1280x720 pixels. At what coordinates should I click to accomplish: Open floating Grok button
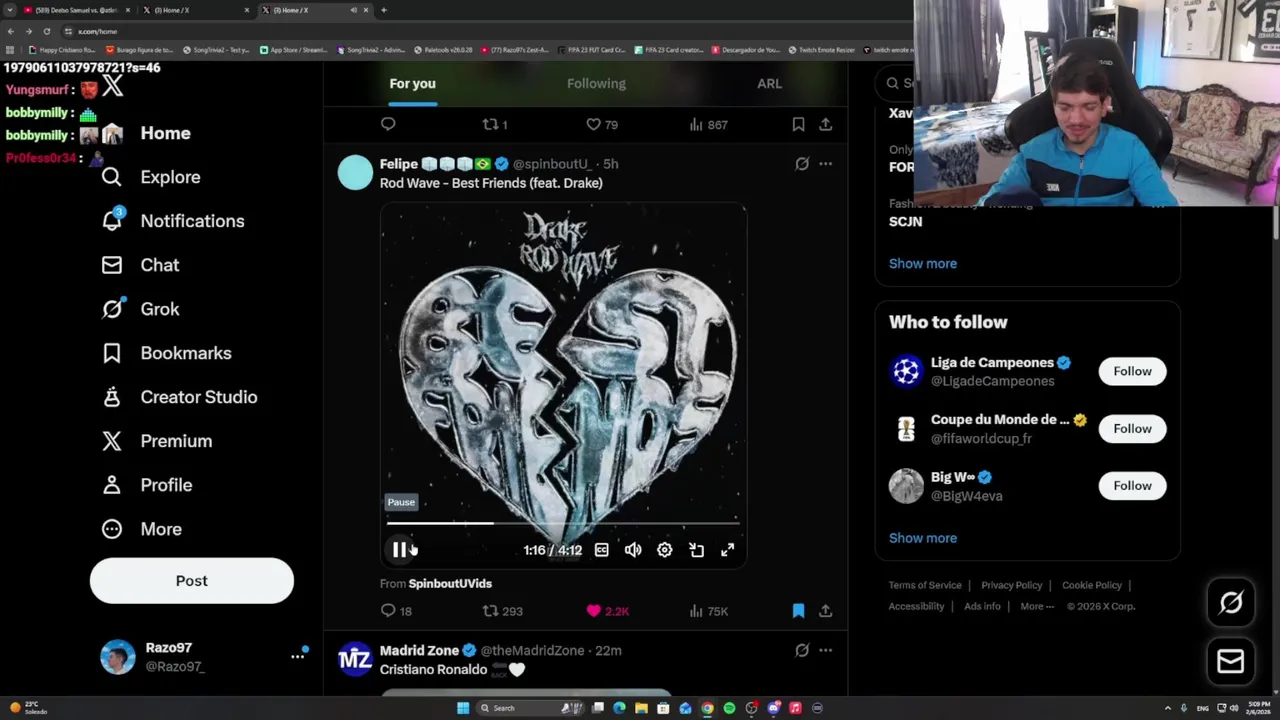[1231, 602]
